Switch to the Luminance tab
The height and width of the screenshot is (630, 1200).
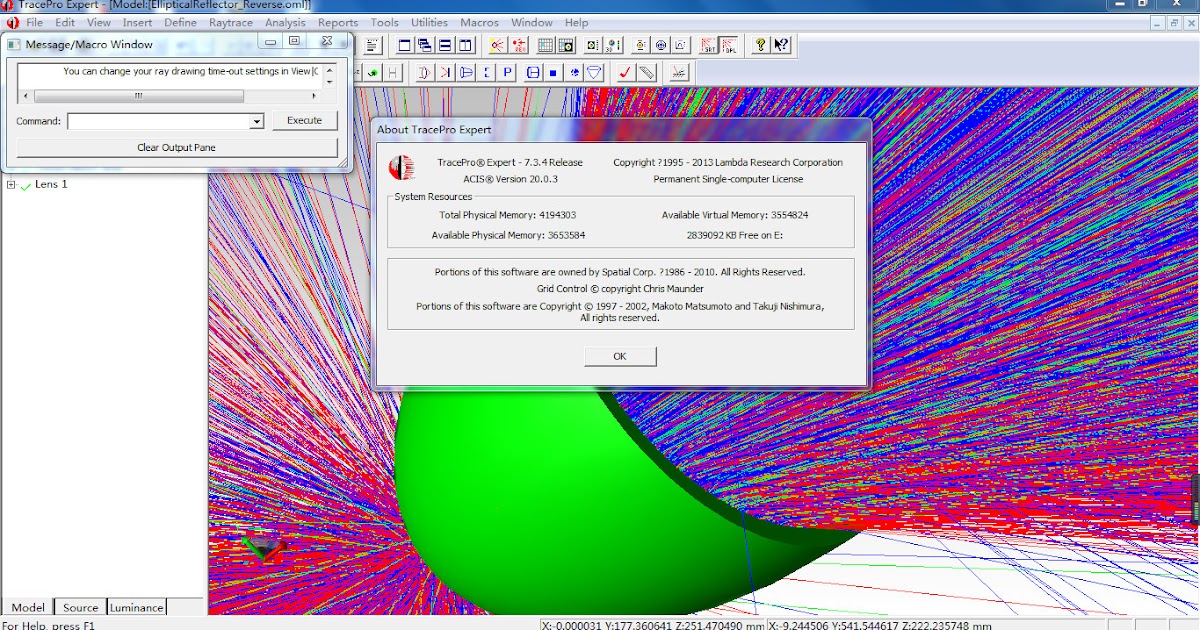tap(136, 607)
